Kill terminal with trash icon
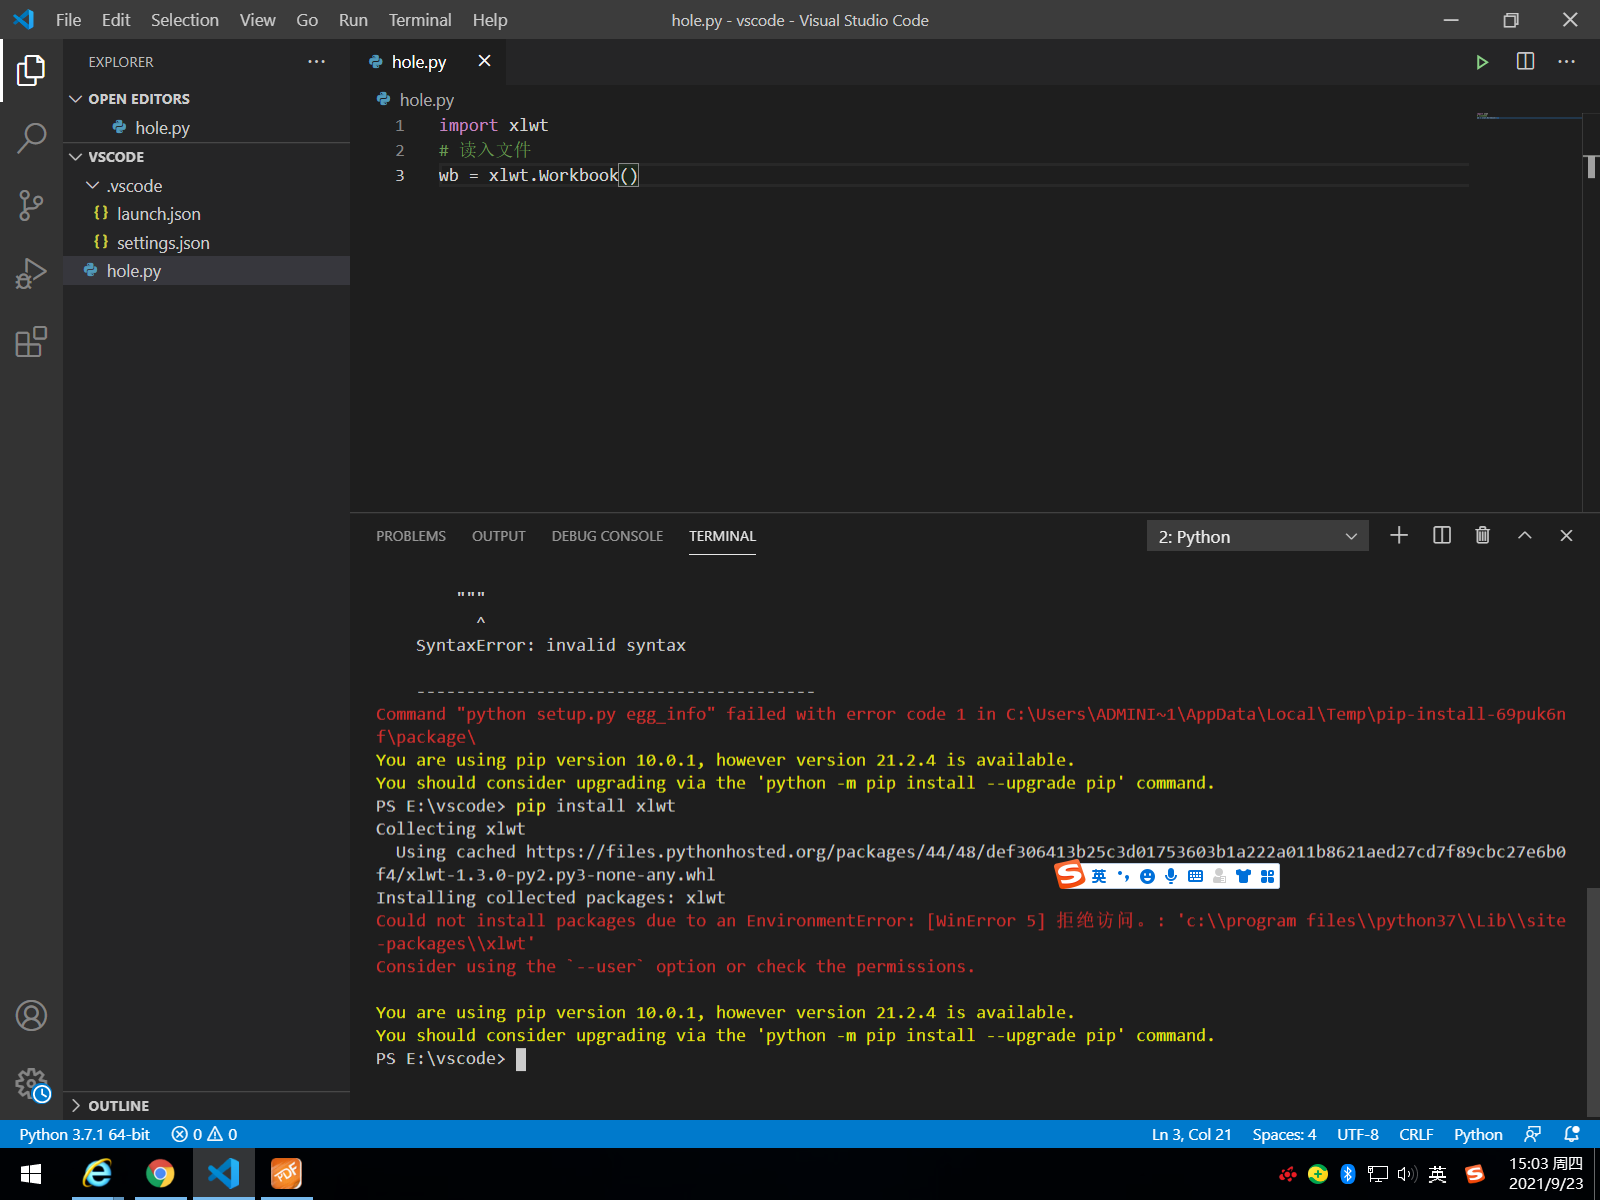 tap(1483, 536)
